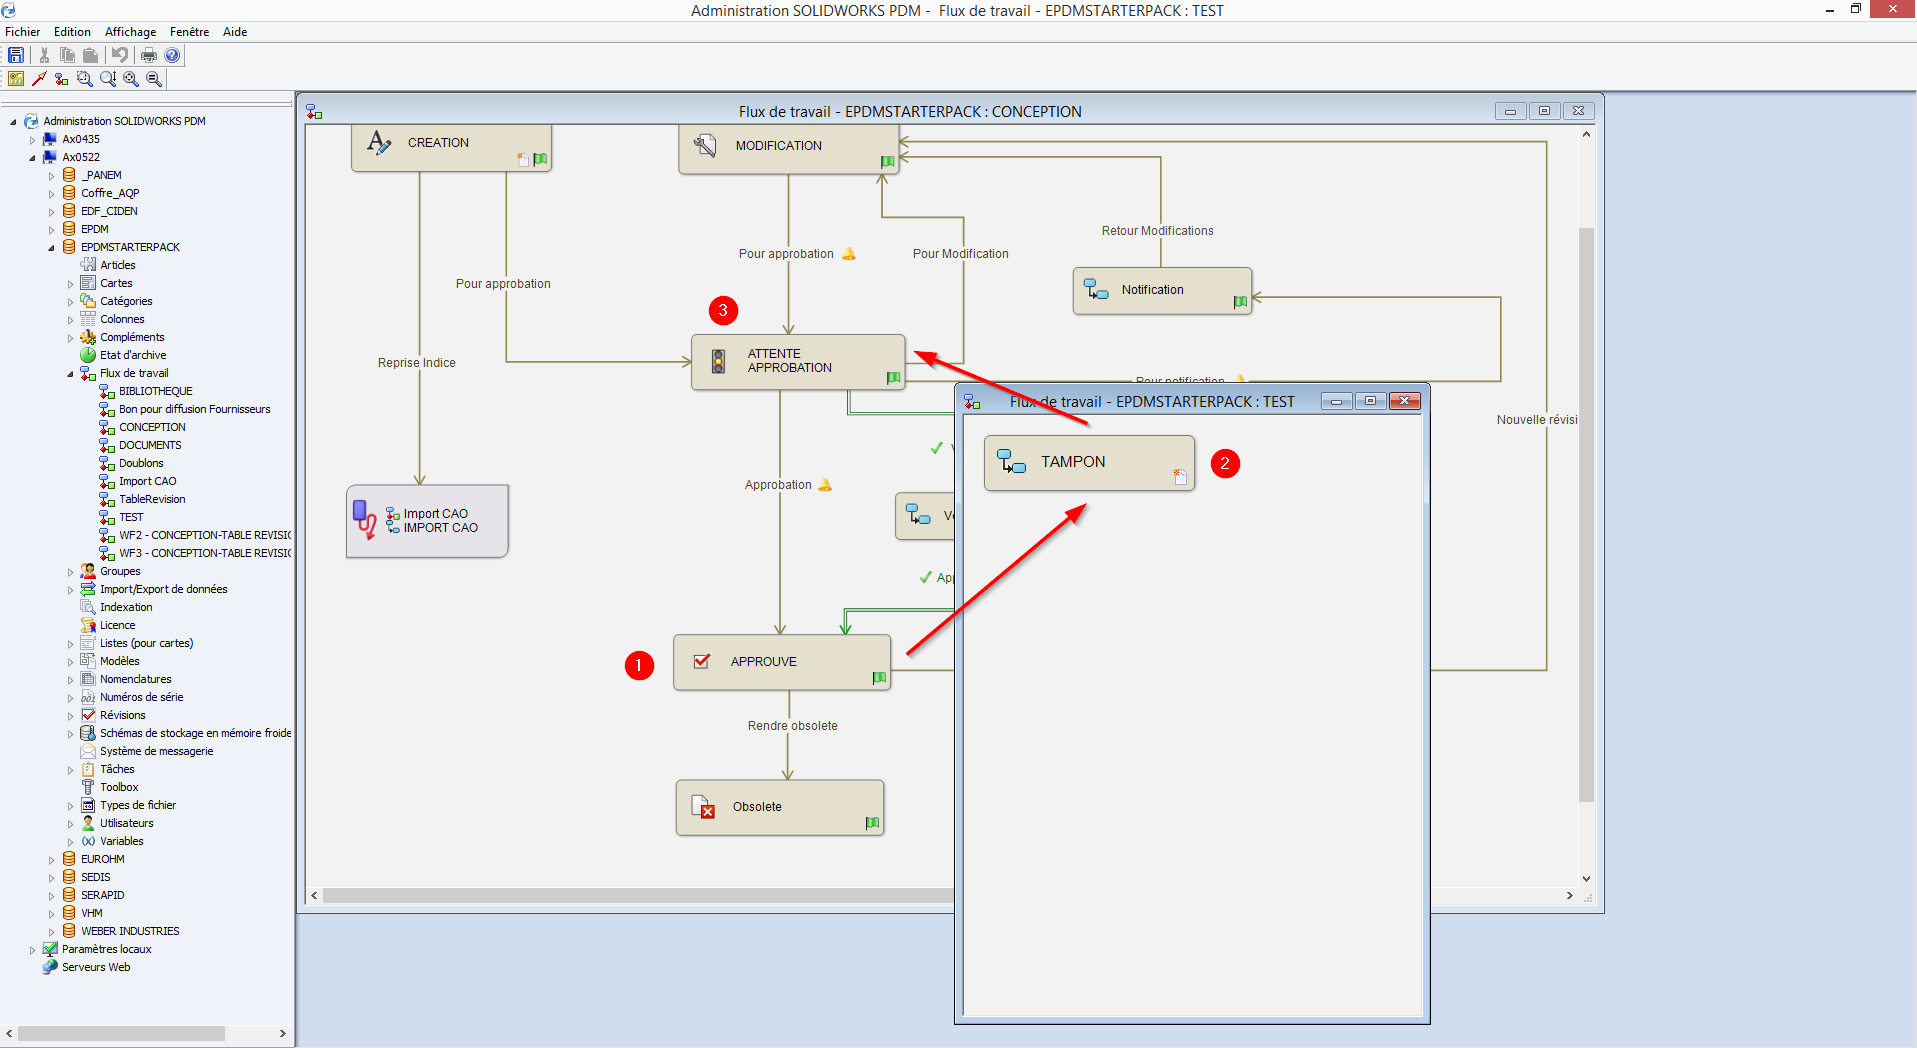This screenshot has width=1917, height=1048.
Task: Click the Serveurs Web globe icon
Action: [x=50, y=967]
